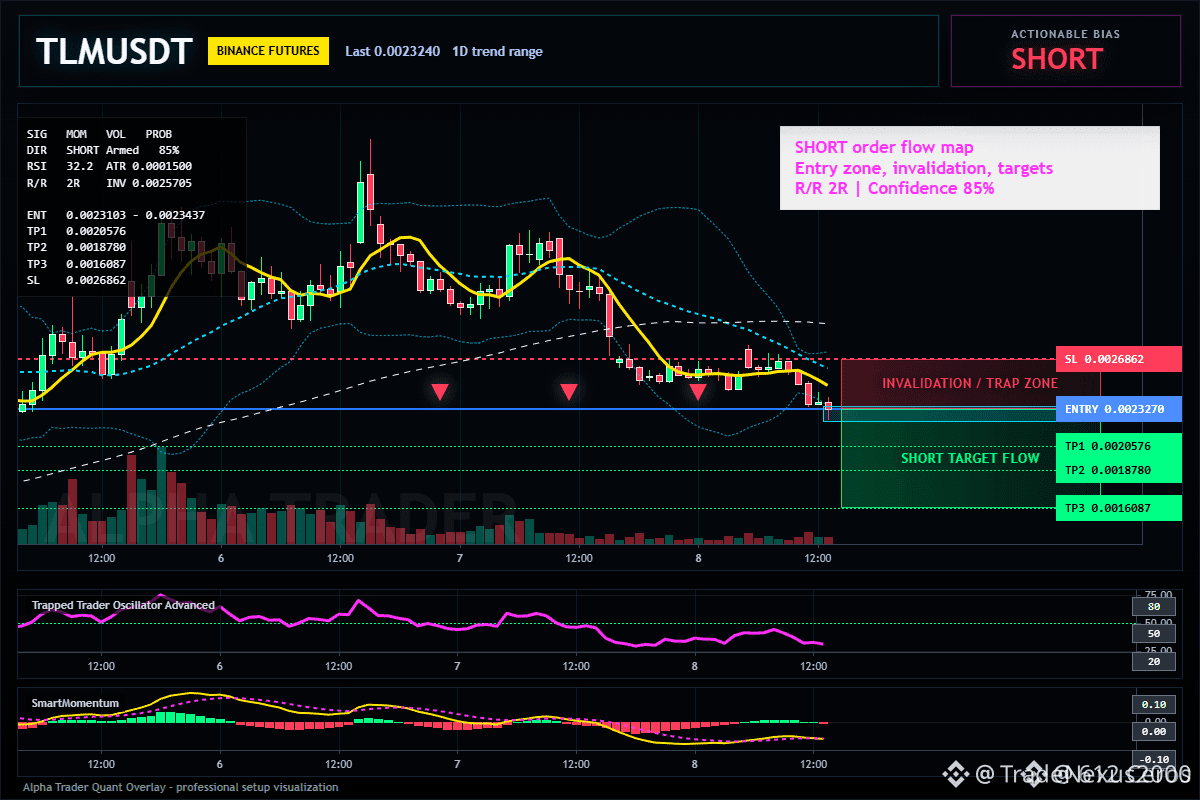This screenshot has height=800, width=1200.
Task: Click the TP1 0.0020576 green tag
Action: [1118, 446]
